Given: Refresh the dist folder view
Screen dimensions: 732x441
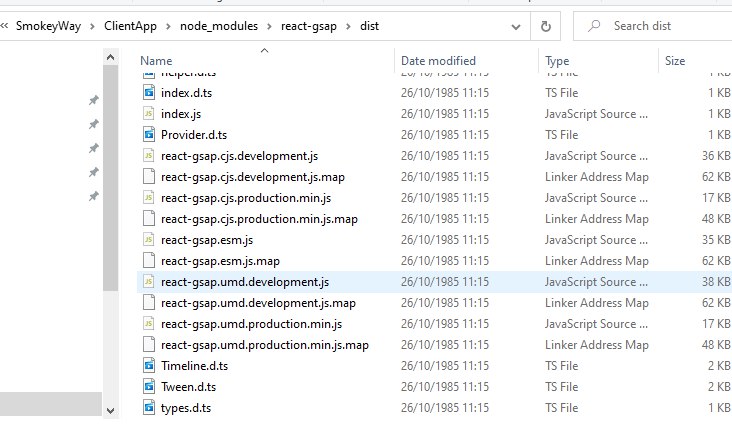Looking at the screenshot, I should point(545,26).
